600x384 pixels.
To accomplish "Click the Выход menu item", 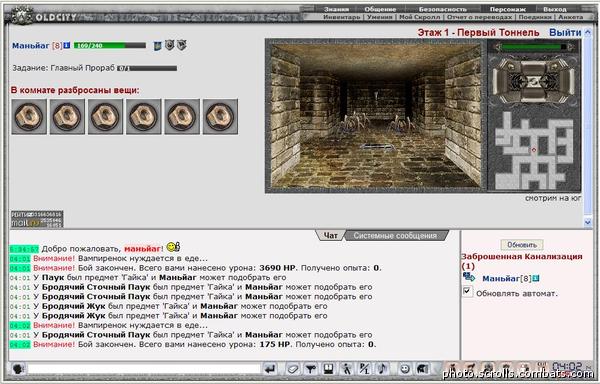I will [554, 9].
